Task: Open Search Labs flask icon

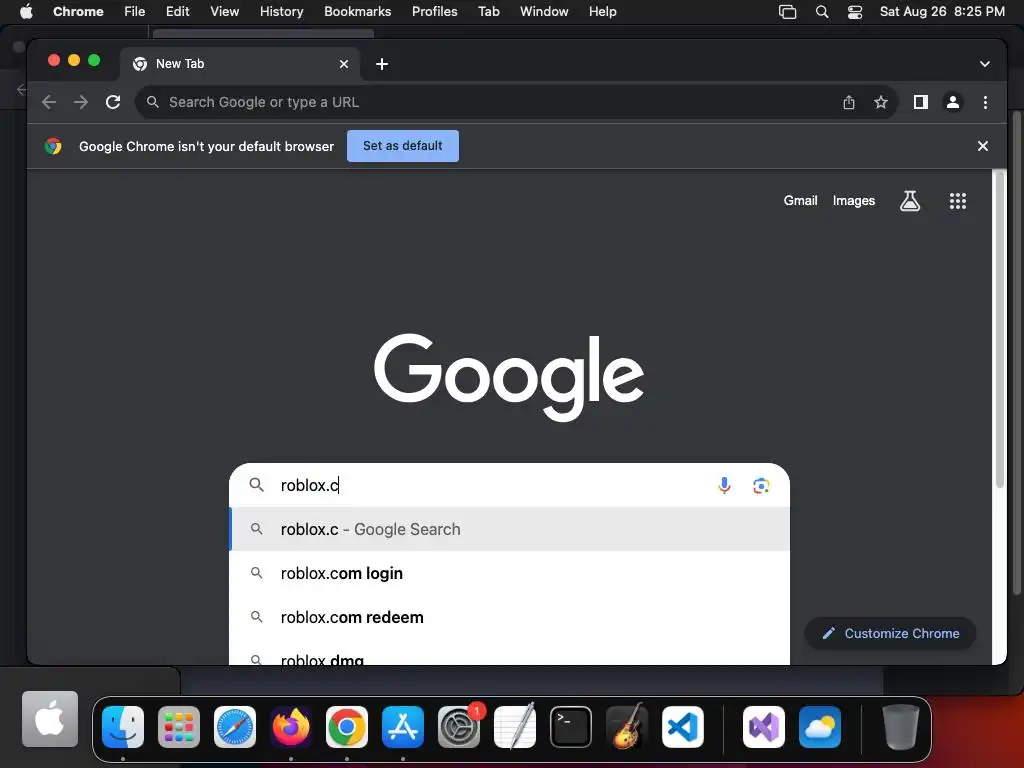Action: point(910,200)
